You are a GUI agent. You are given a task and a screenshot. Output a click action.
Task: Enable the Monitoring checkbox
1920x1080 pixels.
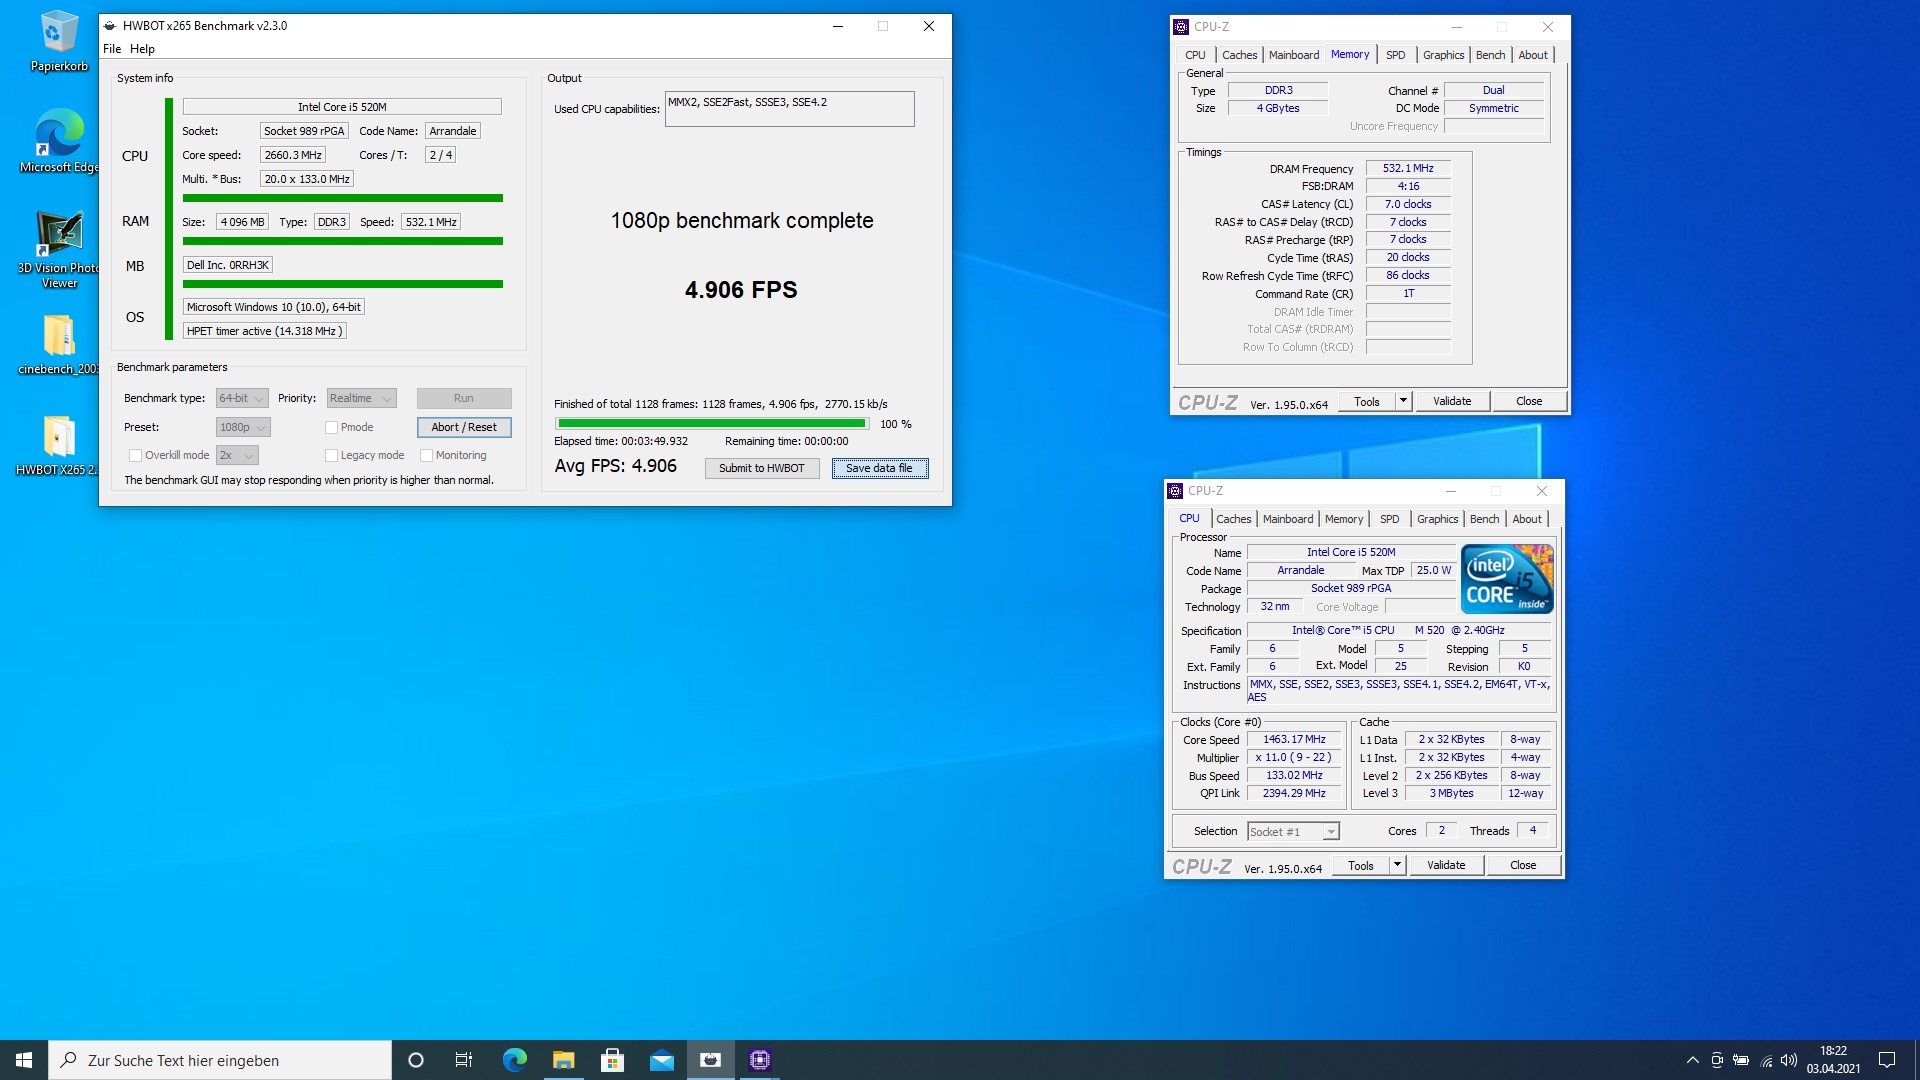[x=426, y=456]
